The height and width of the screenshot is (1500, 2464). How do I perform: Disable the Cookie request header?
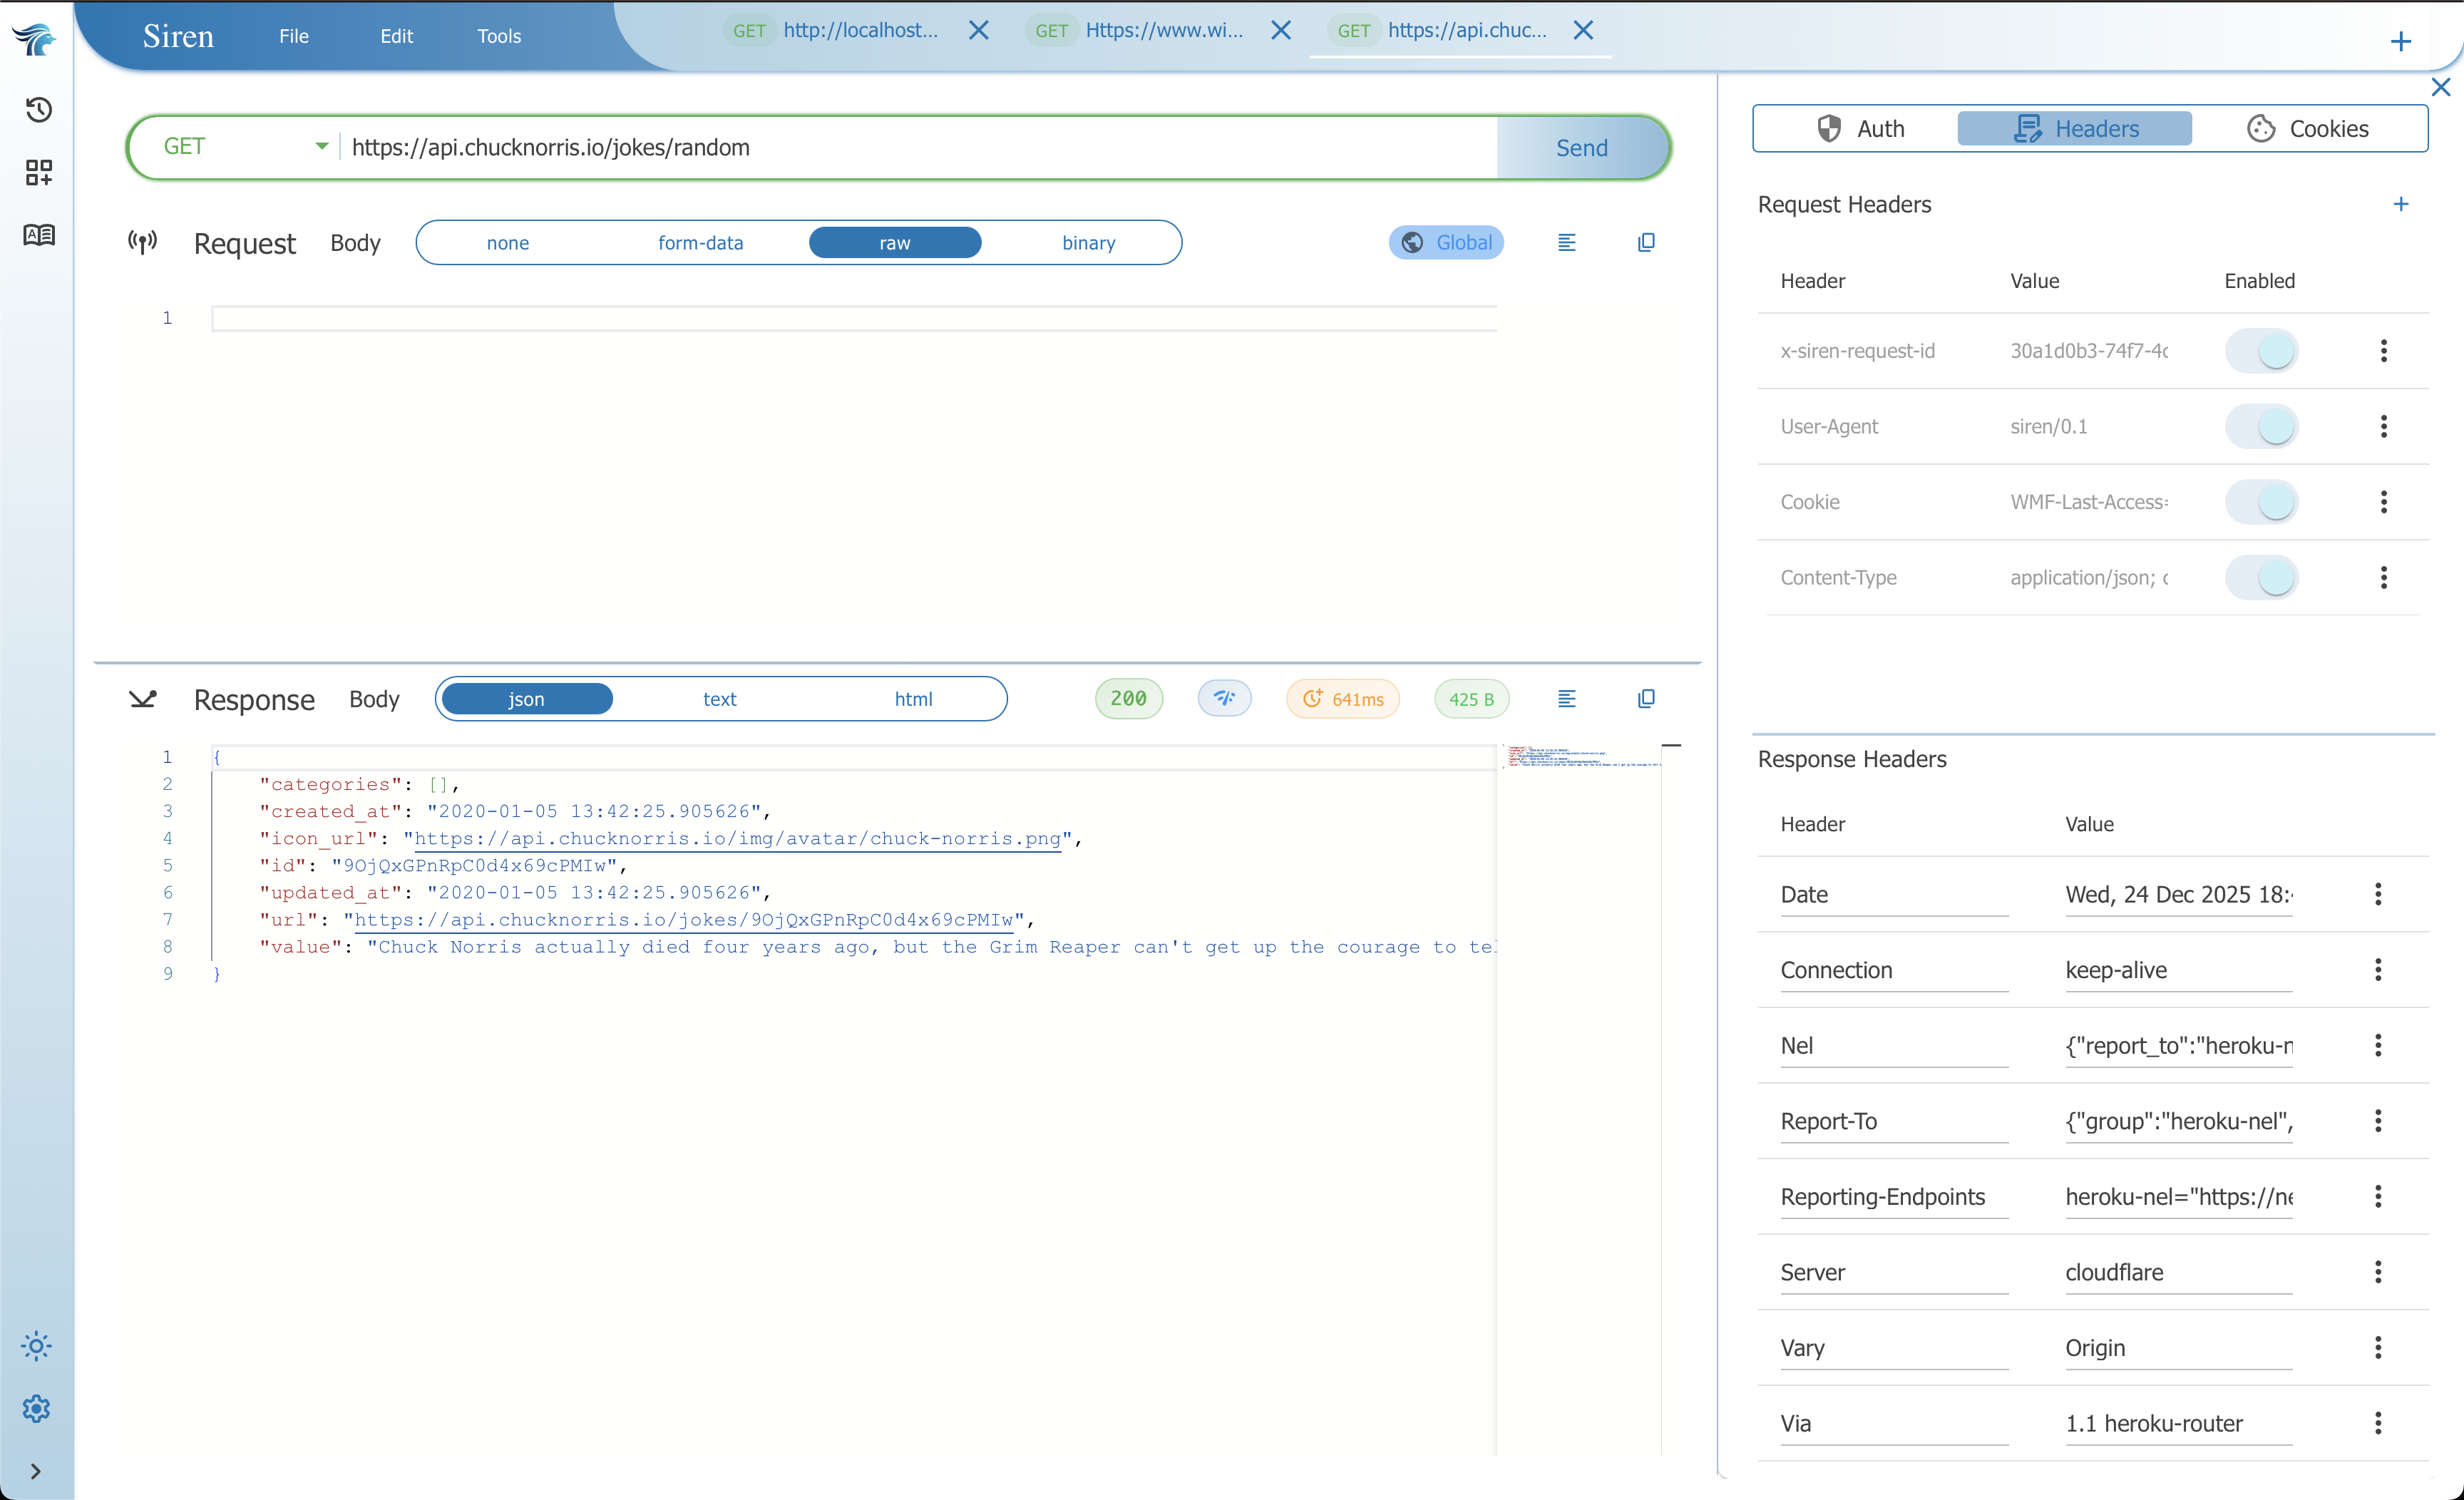pos(2262,502)
